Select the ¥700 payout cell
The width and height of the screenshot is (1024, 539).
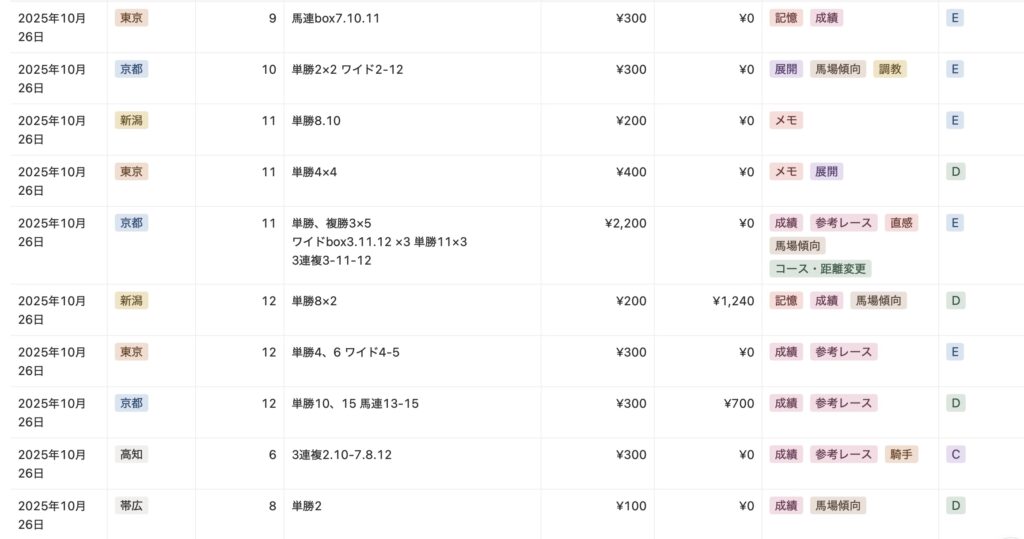[739, 403]
